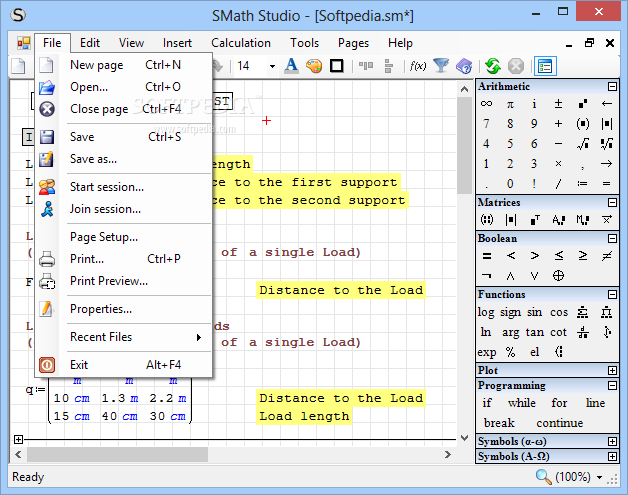Insert the 'while' programming keyword
This screenshot has width=628, height=495.
(x=521, y=403)
